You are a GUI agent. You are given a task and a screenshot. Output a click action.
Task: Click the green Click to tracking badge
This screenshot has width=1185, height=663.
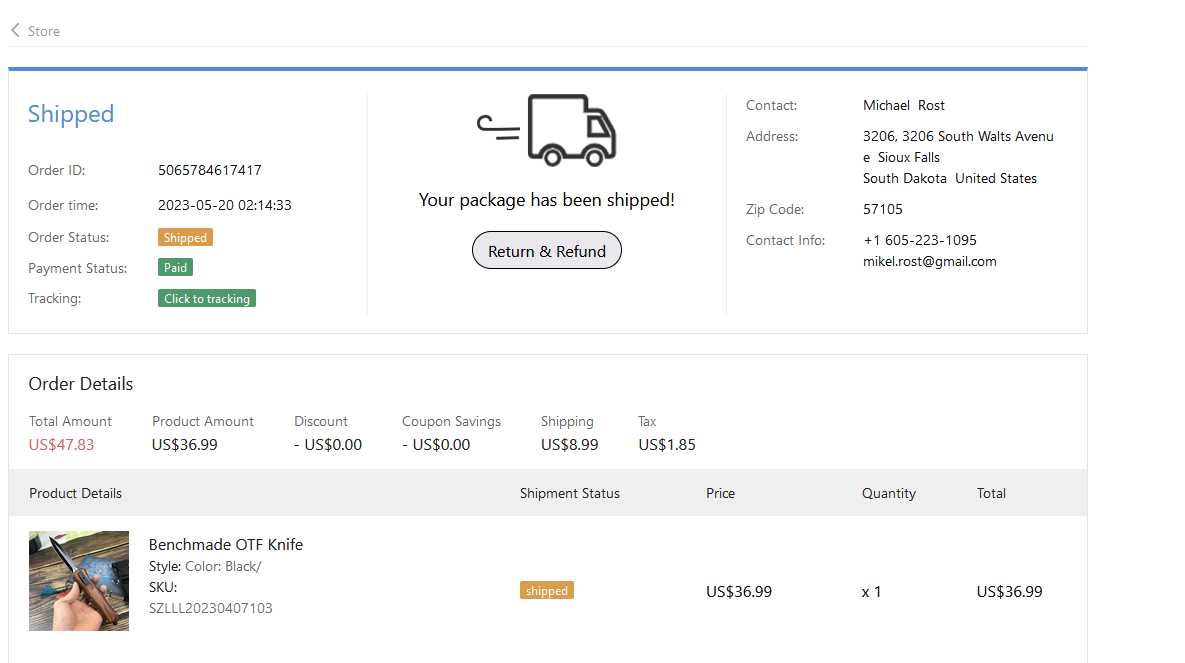(207, 298)
